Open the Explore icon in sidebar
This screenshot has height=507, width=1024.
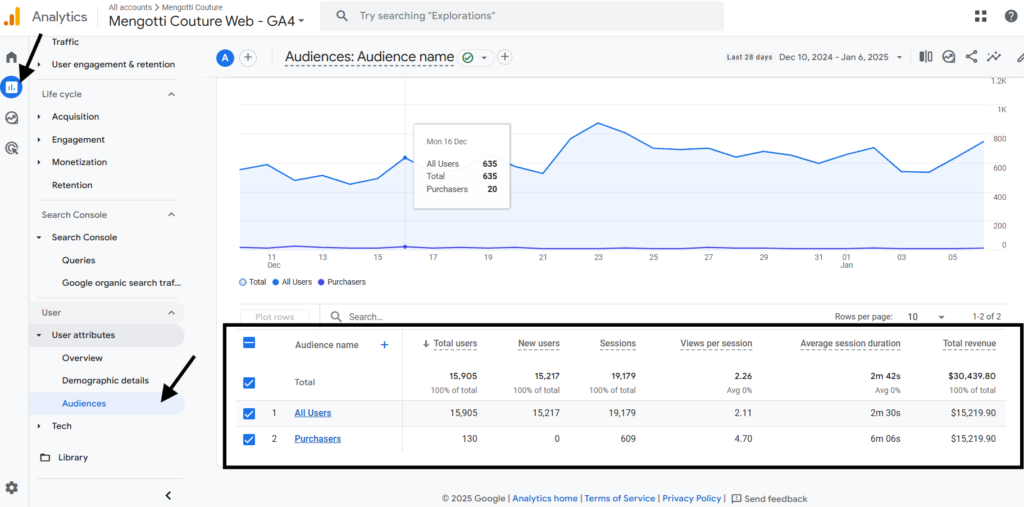11,118
